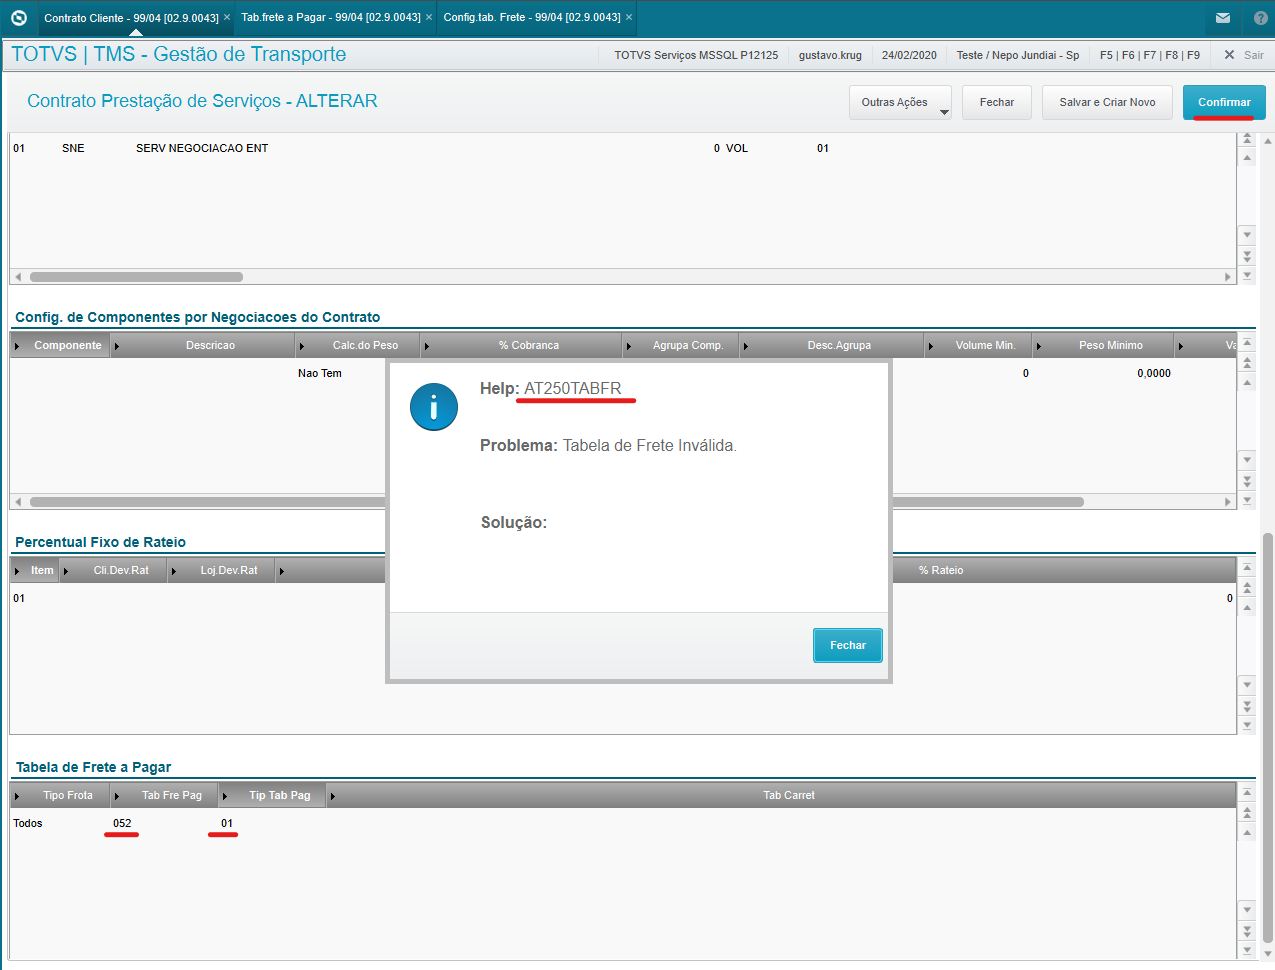Viewport: 1275px width, 970px height.
Task: Click the 24/02/2020 date in header
Action: pos(909,55)
